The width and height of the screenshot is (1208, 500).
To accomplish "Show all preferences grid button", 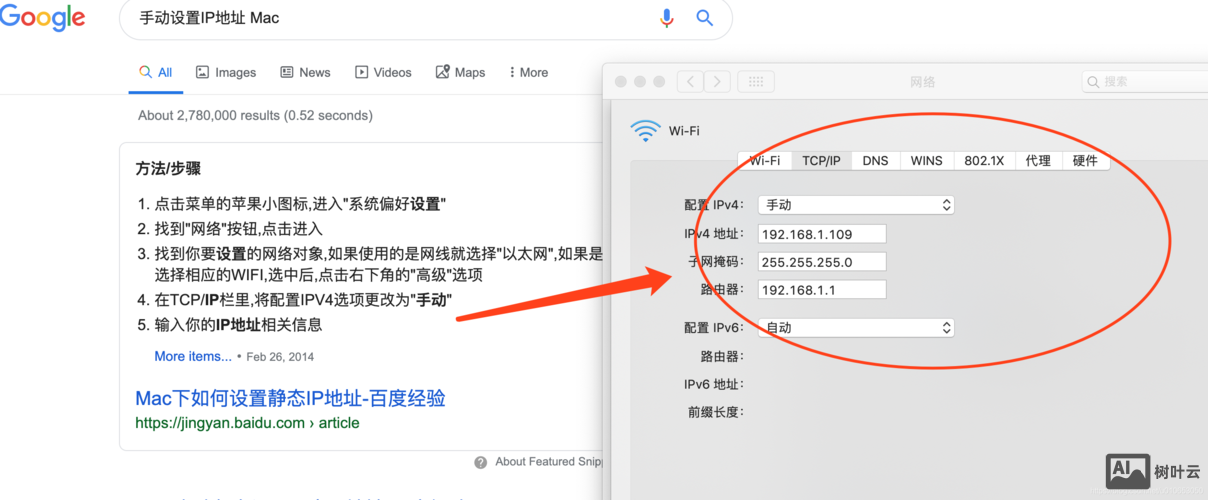I will coord(756,81).
